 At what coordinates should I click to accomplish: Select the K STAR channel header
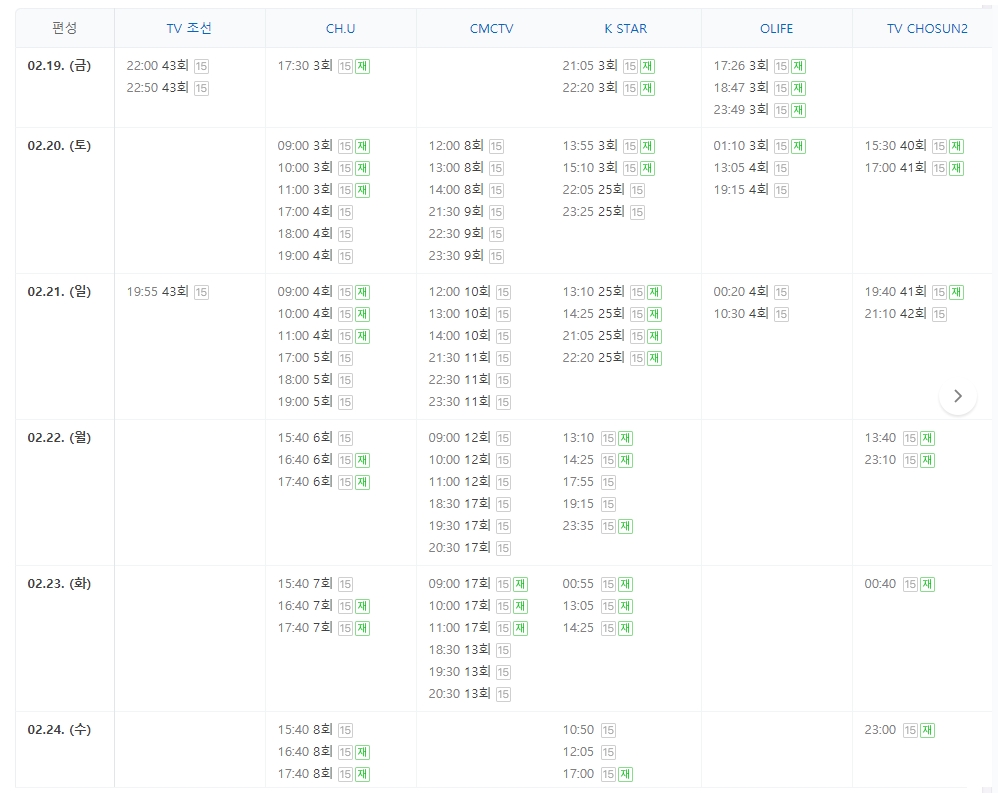coord(626,29)
